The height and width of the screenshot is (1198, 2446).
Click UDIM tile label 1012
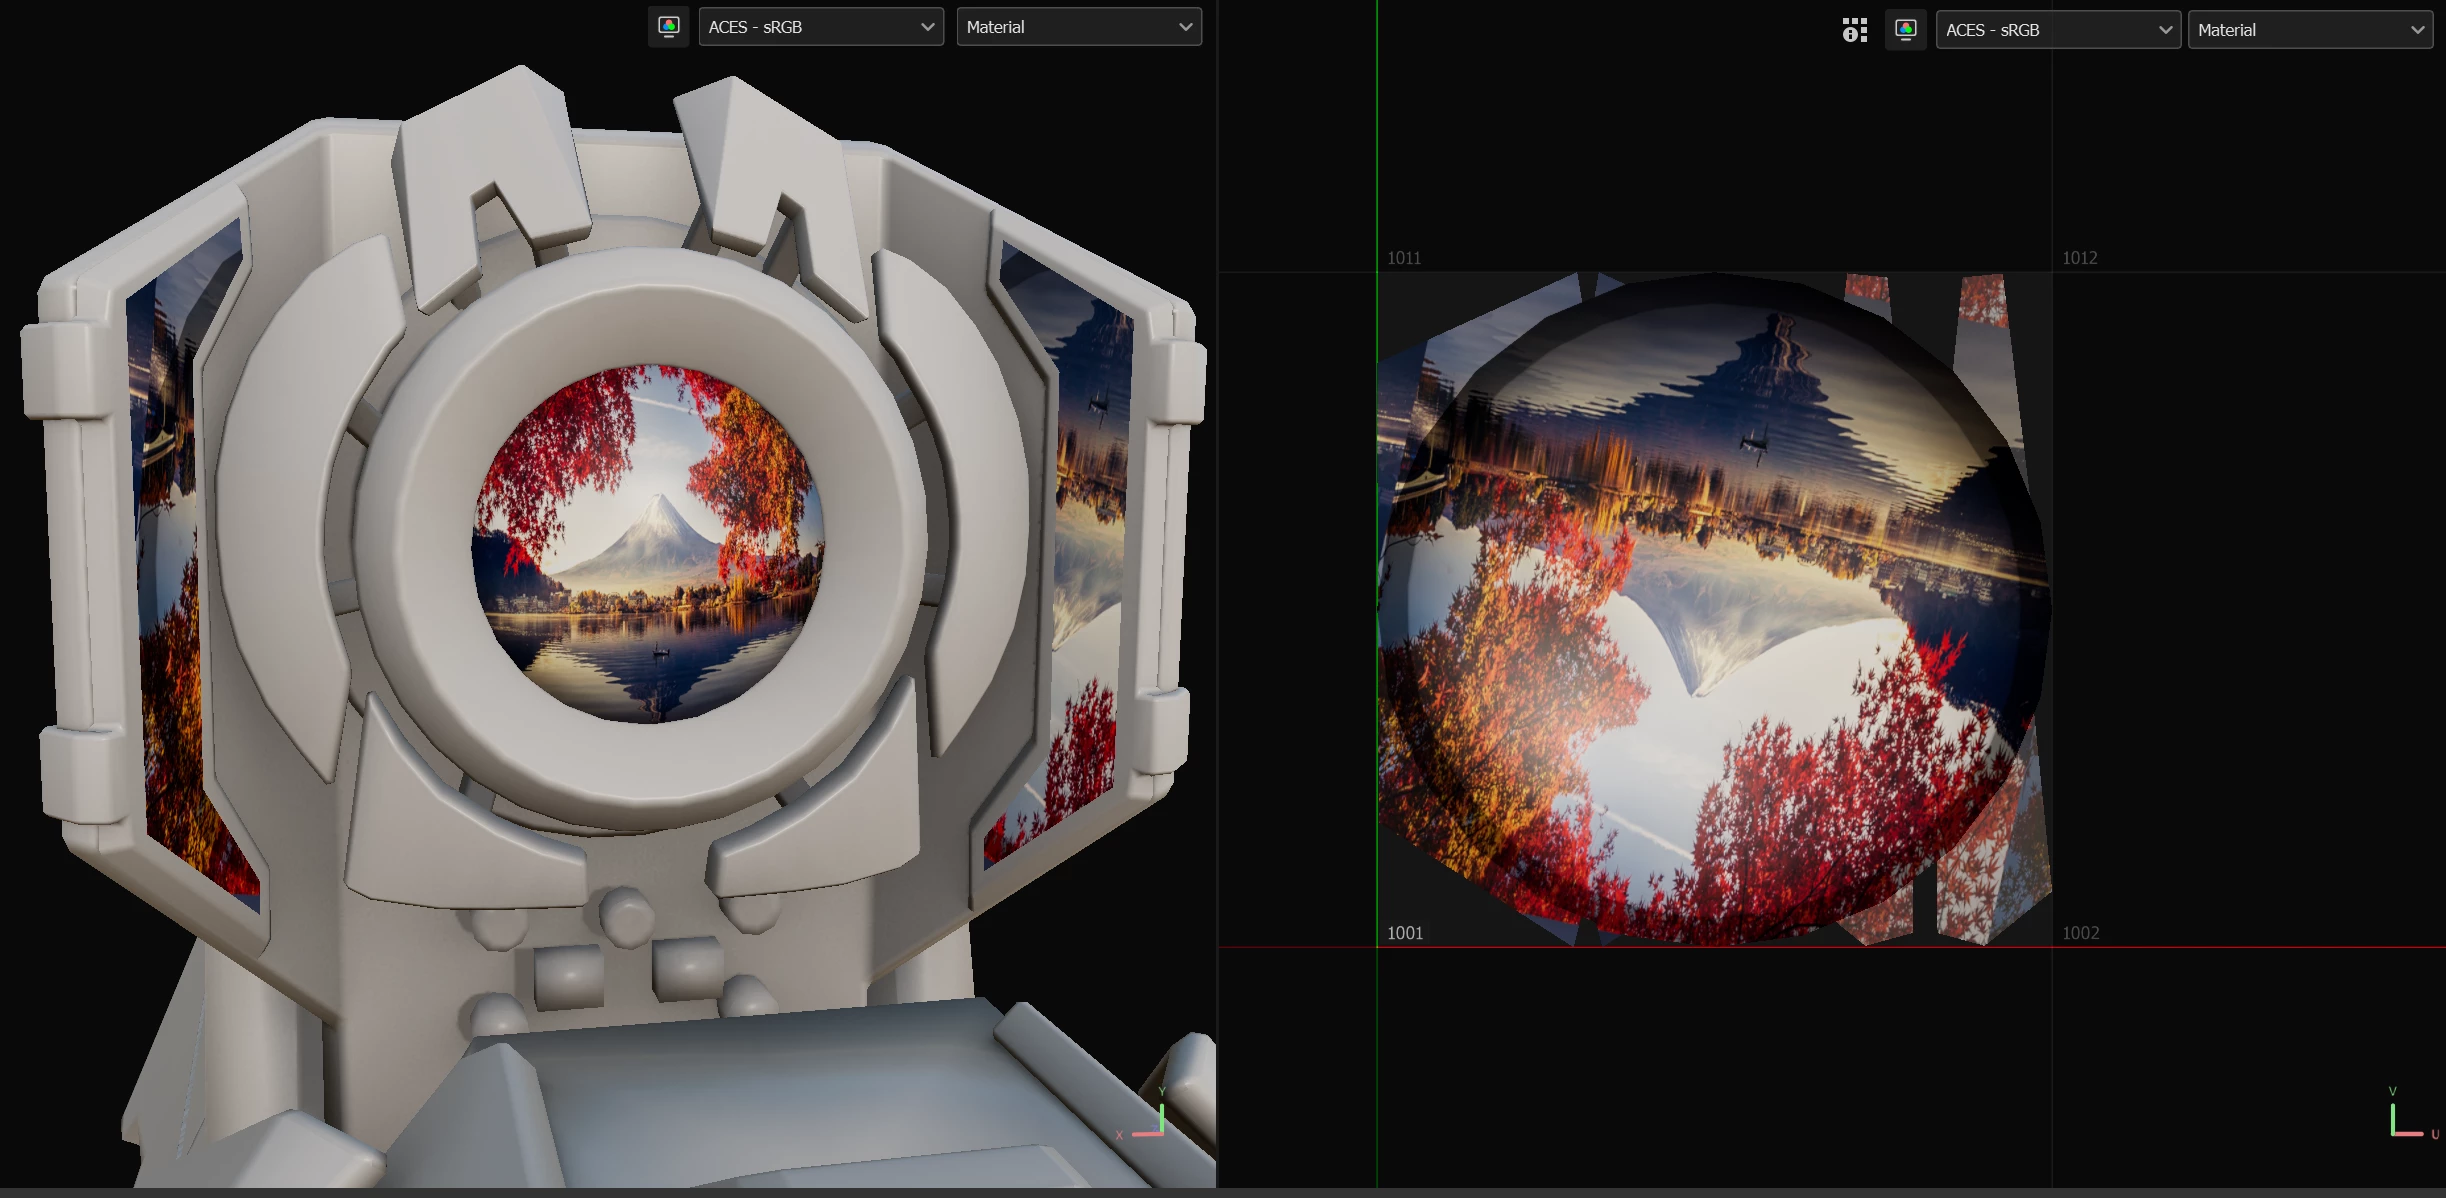tap(2079, 258)
